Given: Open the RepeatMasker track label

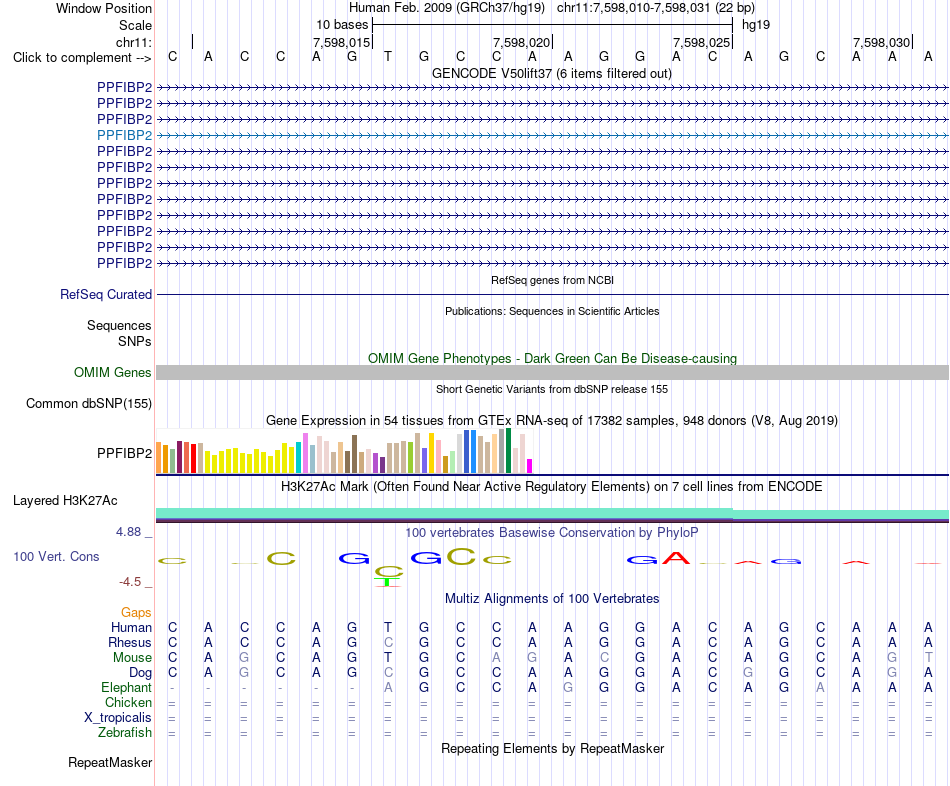Looking at the screenshot, I should 110,762.
